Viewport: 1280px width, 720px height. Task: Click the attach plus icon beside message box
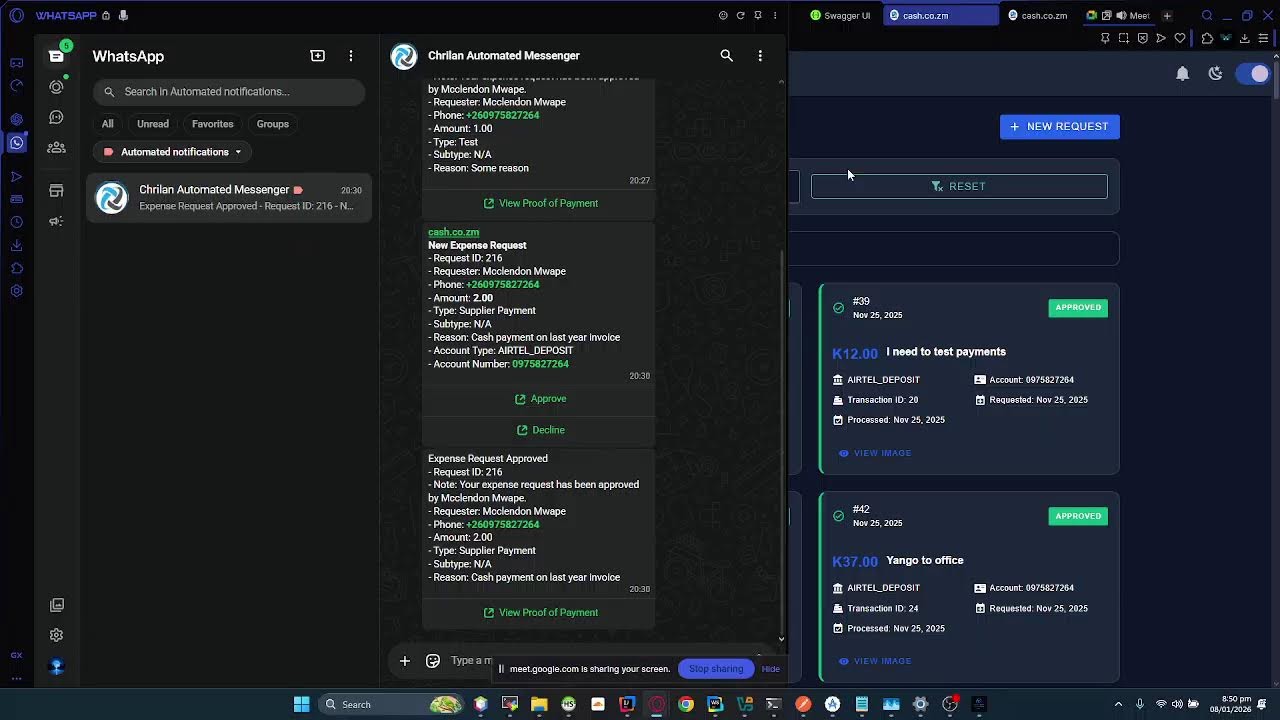(x=404, y=660)
